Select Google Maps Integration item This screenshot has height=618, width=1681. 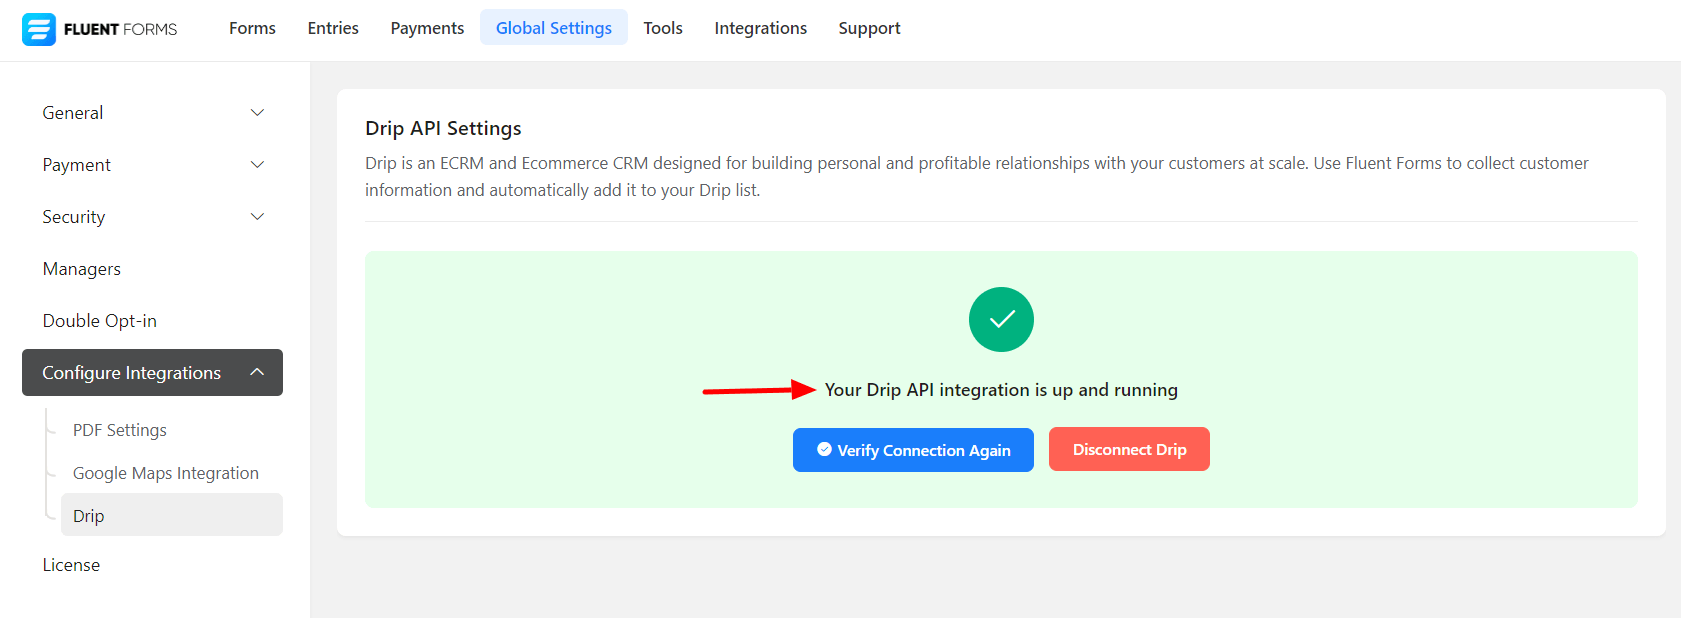click(166, 473)
